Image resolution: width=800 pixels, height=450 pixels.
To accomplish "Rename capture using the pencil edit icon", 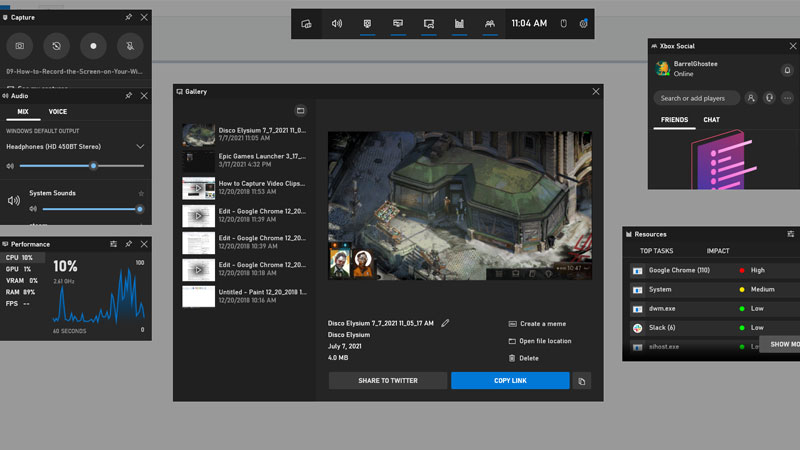I will (445, 323).
